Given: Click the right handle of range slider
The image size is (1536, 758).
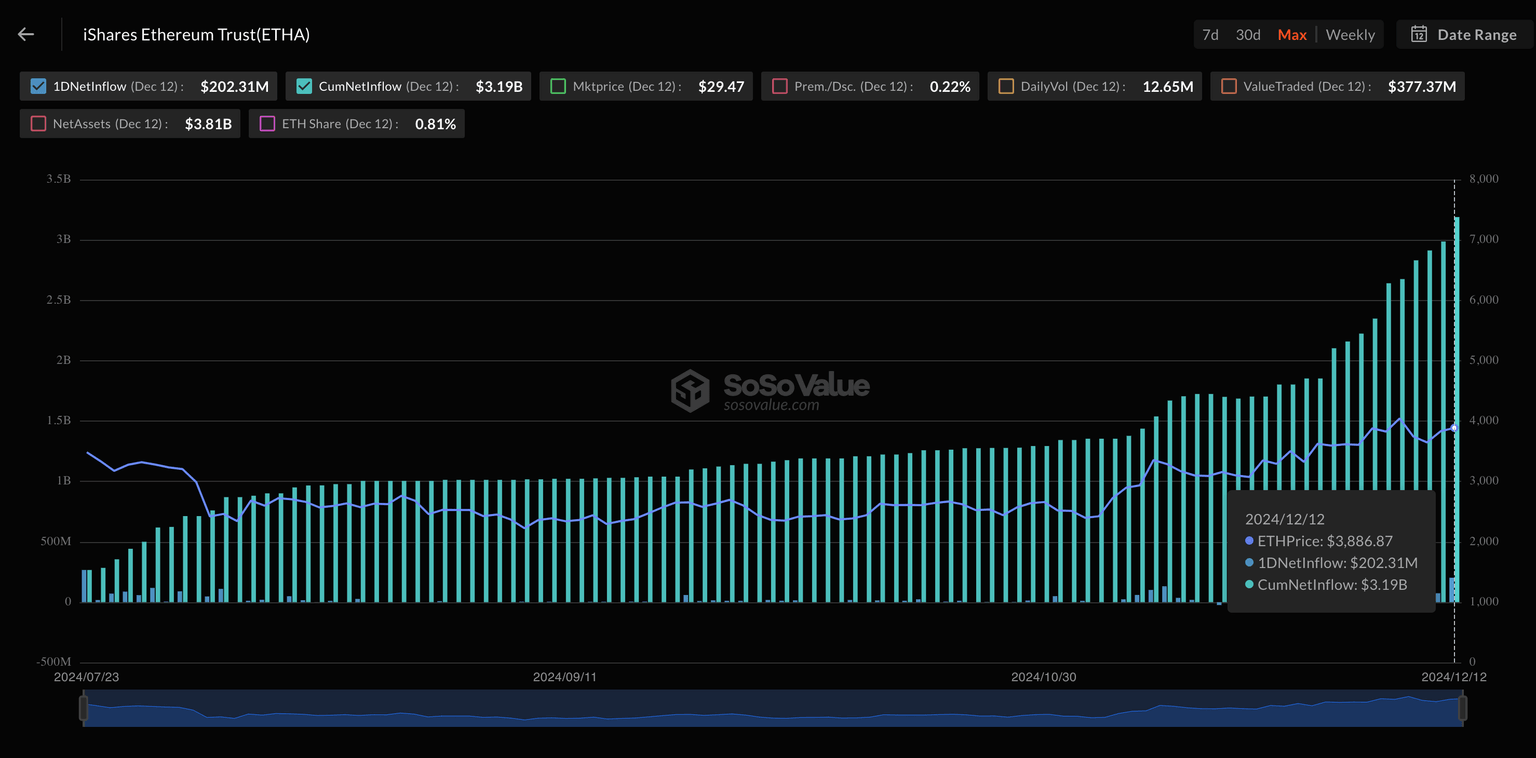Looking at the screenshot, I should (1462, 708).
